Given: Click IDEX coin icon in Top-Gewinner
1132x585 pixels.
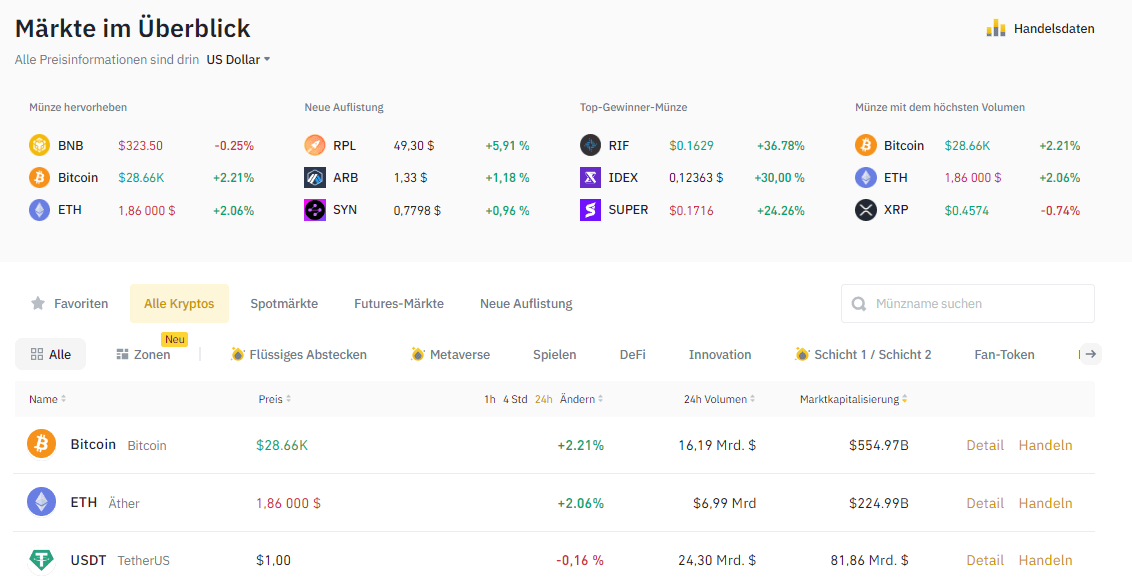Looking at the screenshot, I should tap(591, 177).
